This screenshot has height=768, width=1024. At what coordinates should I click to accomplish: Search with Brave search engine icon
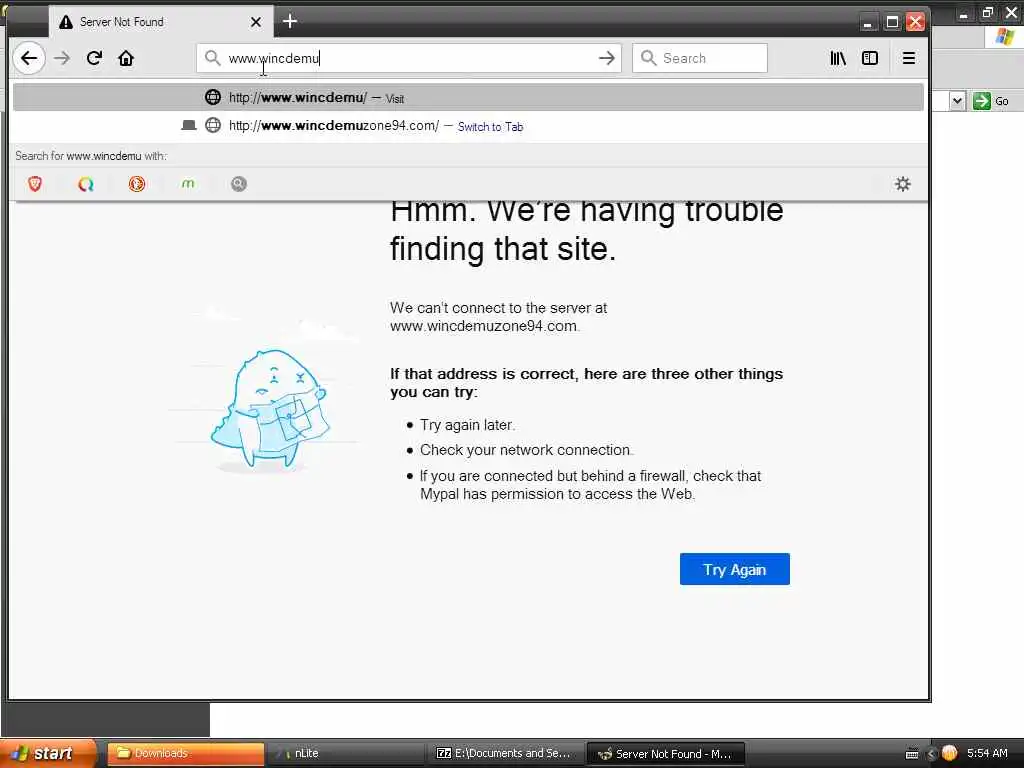pos(35,184)
